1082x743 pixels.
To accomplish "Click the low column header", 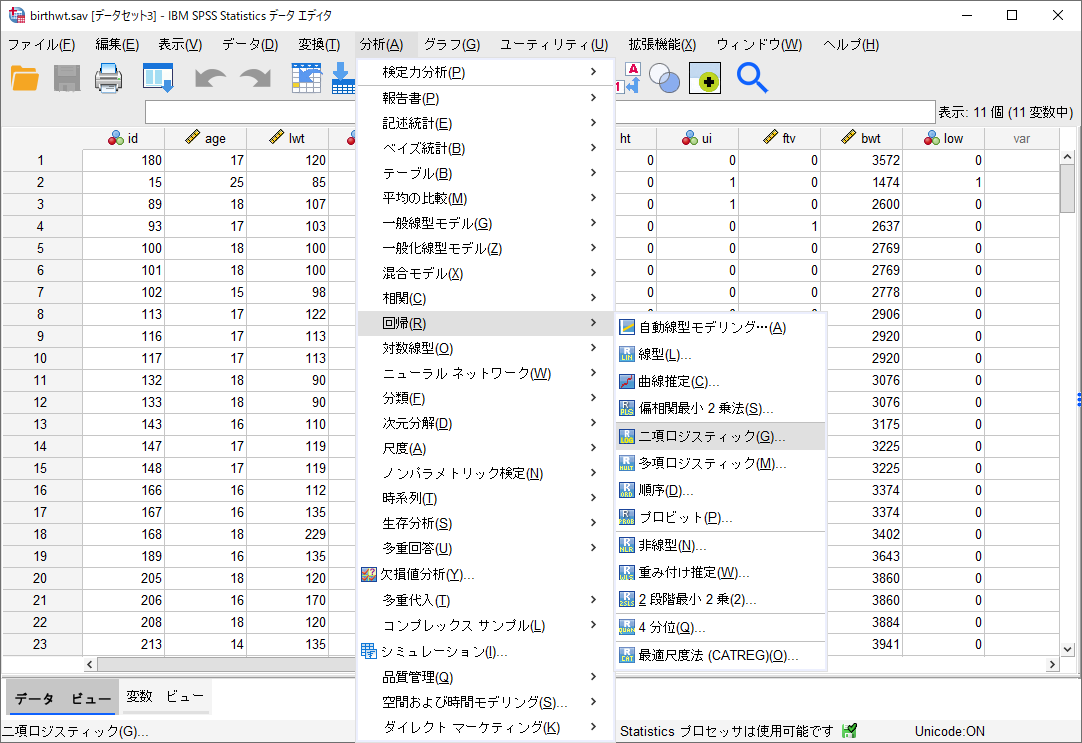I will [x=943, y=139].
